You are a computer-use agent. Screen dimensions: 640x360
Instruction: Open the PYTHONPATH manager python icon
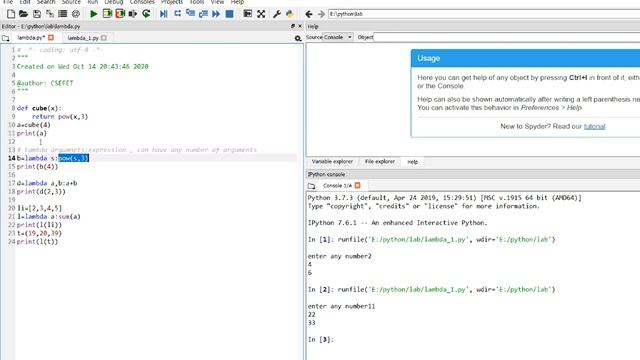coord(290,14)
